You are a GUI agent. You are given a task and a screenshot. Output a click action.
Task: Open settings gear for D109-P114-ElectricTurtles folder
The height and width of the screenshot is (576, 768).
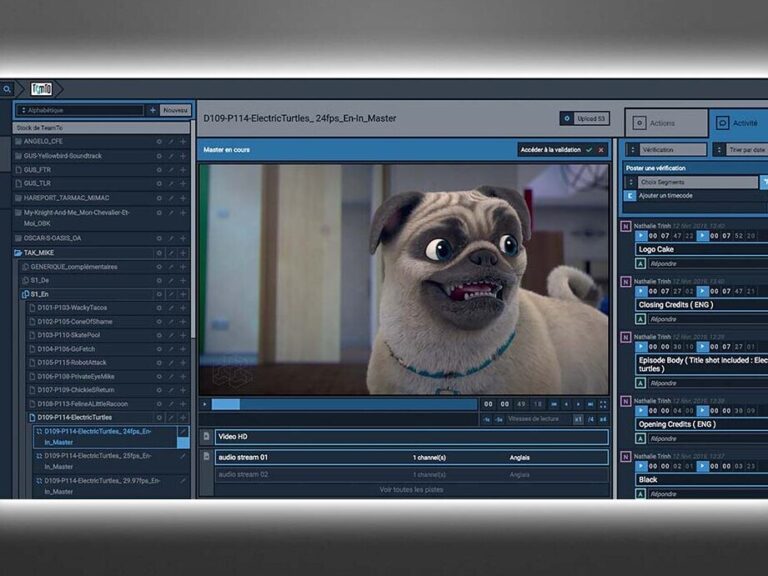(x=159, y=418)
